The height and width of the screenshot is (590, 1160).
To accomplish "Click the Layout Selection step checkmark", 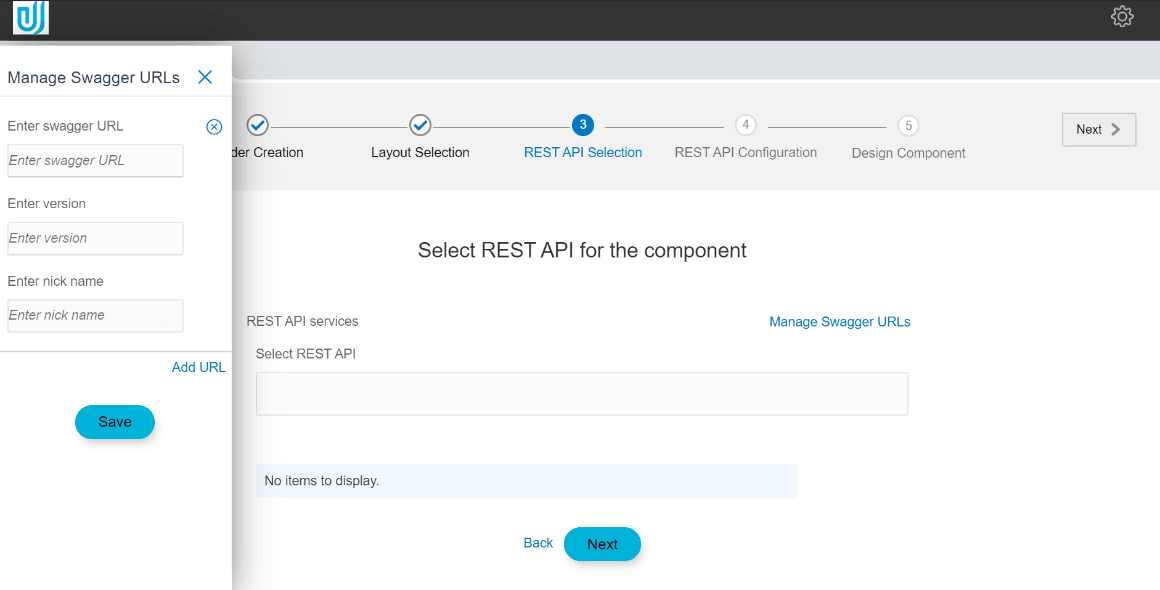I will click(x=420, y=125).
